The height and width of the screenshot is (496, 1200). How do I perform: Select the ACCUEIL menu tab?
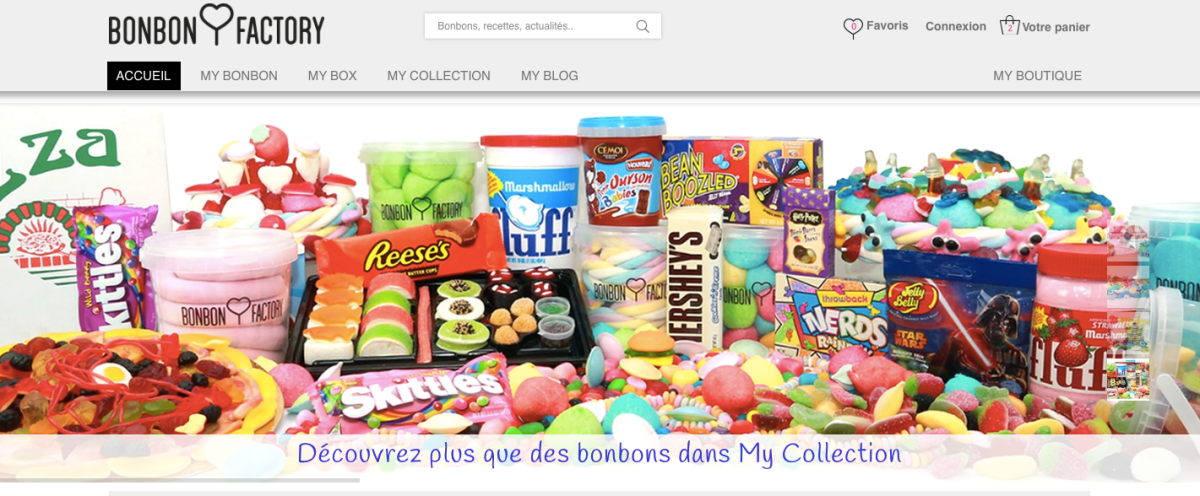(x=144, y=76)
